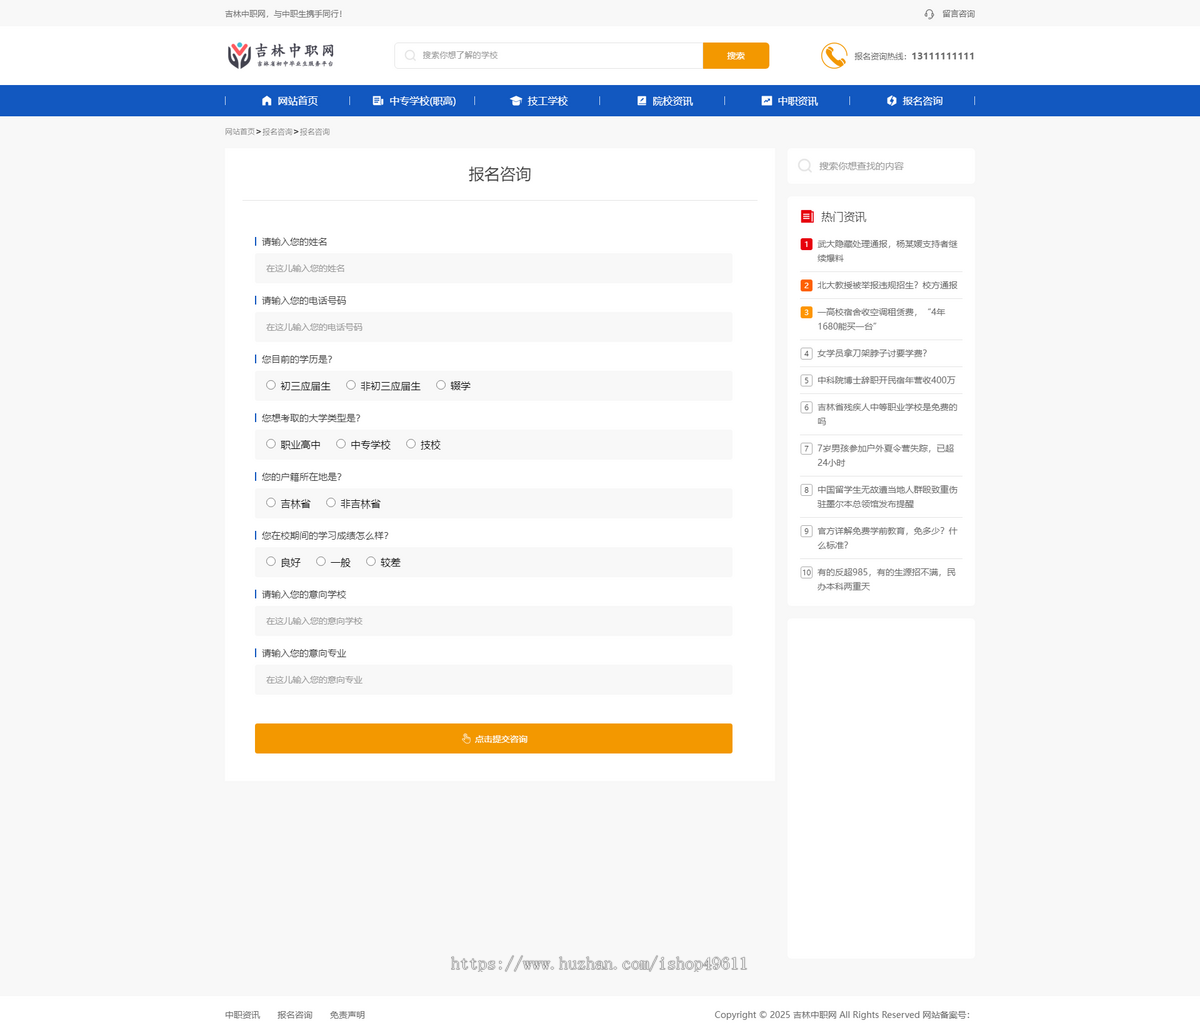Click the headset icon next to 留言咨询
This screenshot has width=1200, height=1033.
tap(929, 13)
